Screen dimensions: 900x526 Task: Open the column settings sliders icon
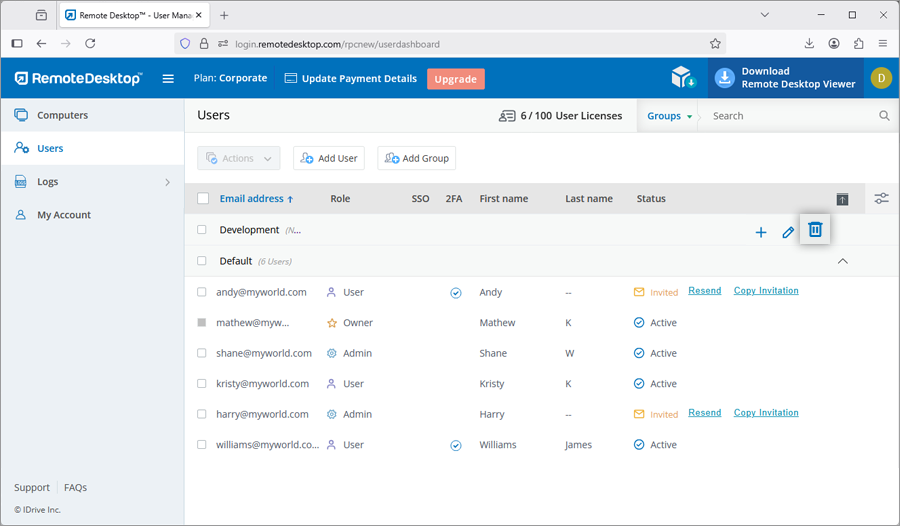(881, 199)
